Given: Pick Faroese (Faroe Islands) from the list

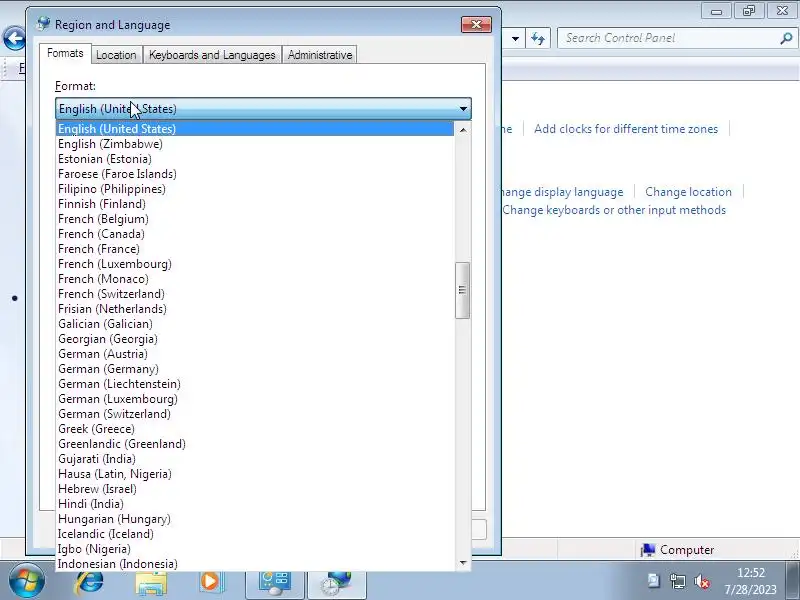Looking at the screenshot, I should (x=254, y=174).
